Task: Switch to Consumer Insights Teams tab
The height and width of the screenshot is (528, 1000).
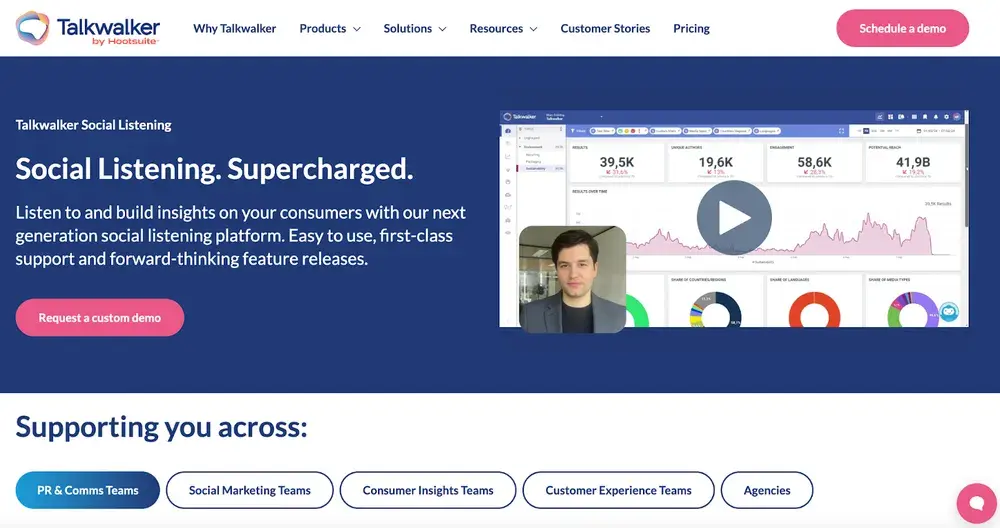Action: tap(428, 490)
